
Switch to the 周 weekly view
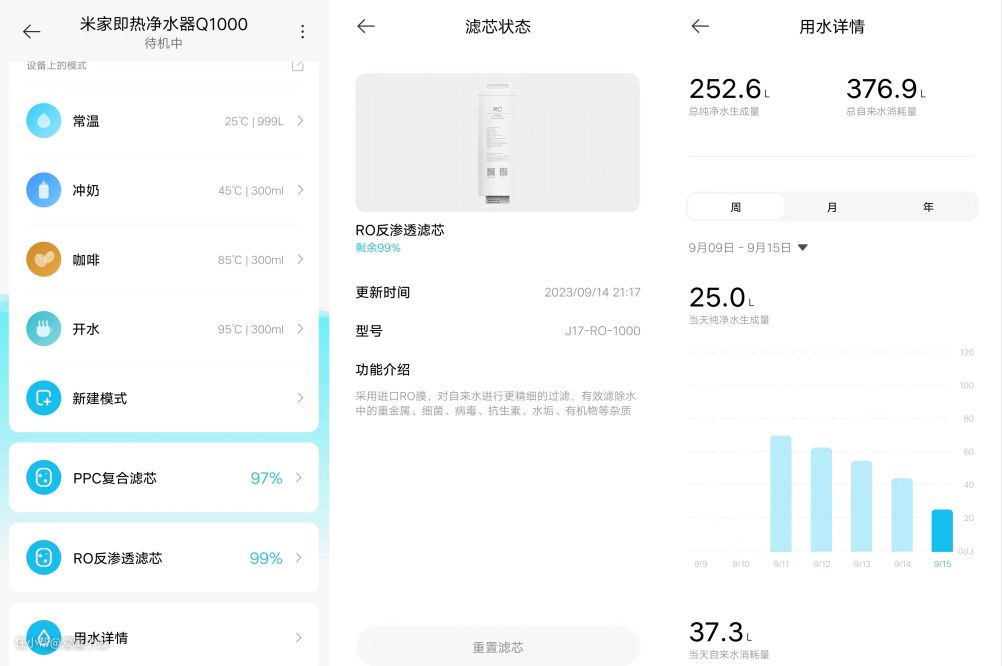click(x=736, y=207)
